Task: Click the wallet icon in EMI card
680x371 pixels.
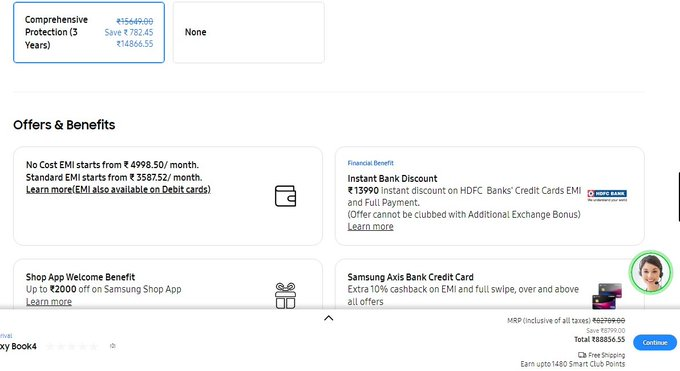Action: point(285,196)
